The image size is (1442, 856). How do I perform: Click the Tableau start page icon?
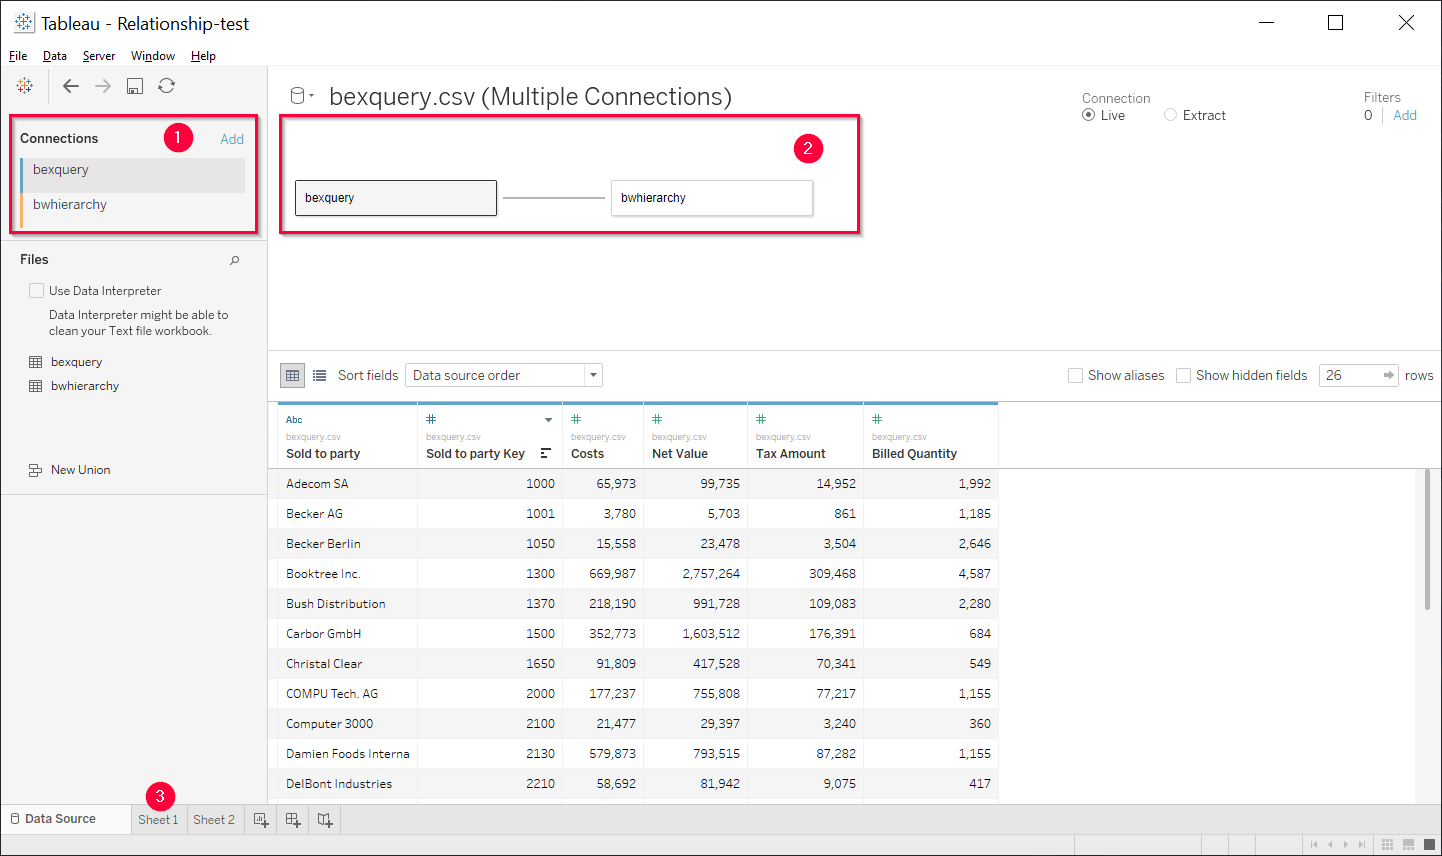click(x=25, y=86)
